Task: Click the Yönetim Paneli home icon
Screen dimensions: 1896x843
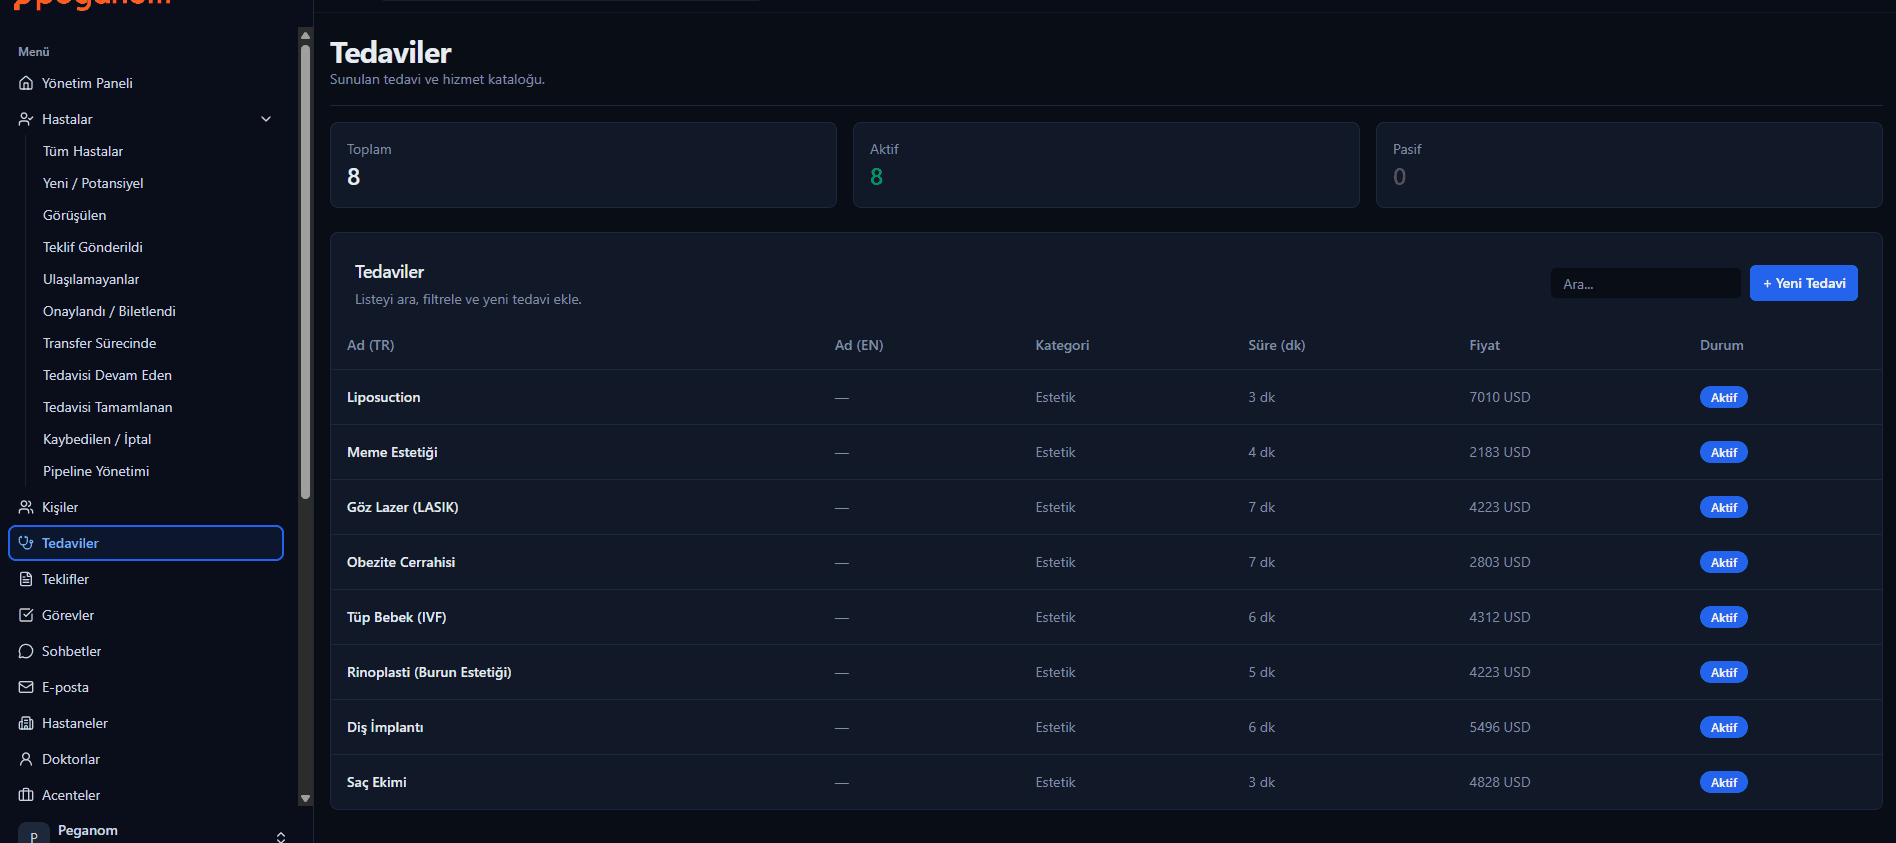Action: click(26, 83)
